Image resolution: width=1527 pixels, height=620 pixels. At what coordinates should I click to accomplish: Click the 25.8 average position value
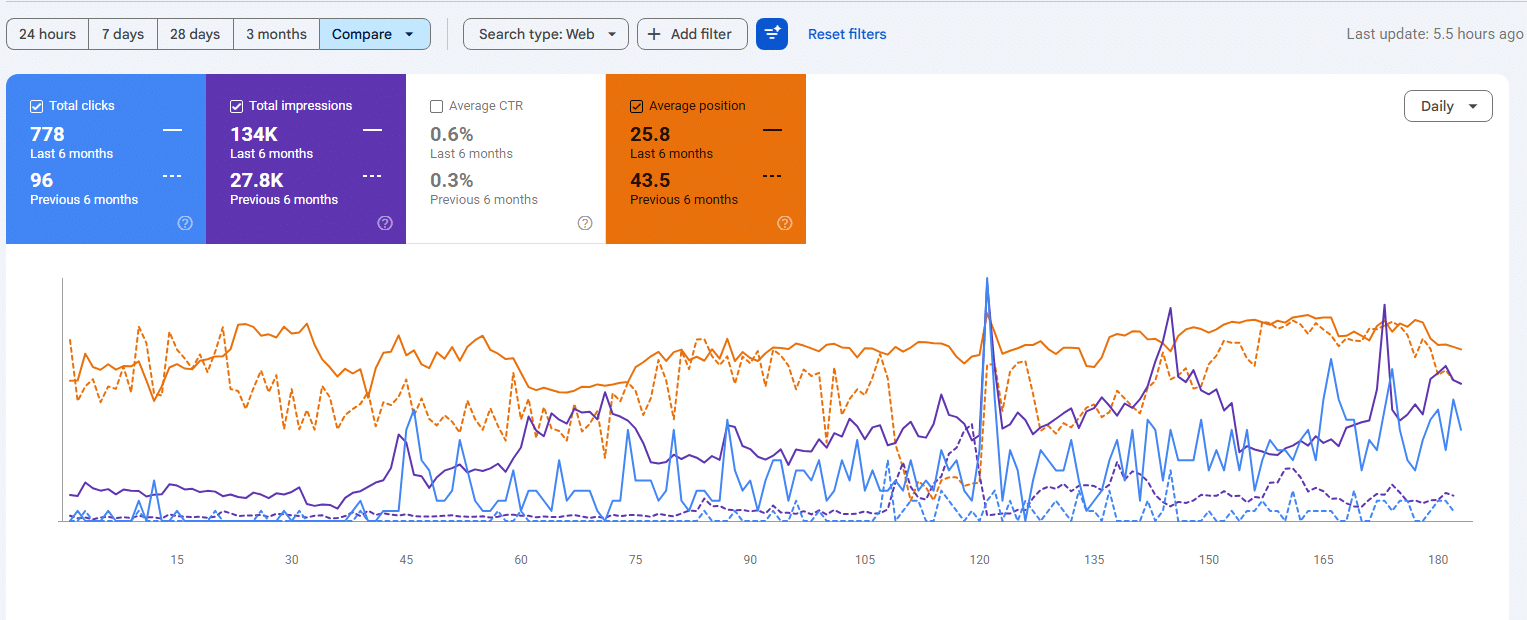[x=650, y=134]
